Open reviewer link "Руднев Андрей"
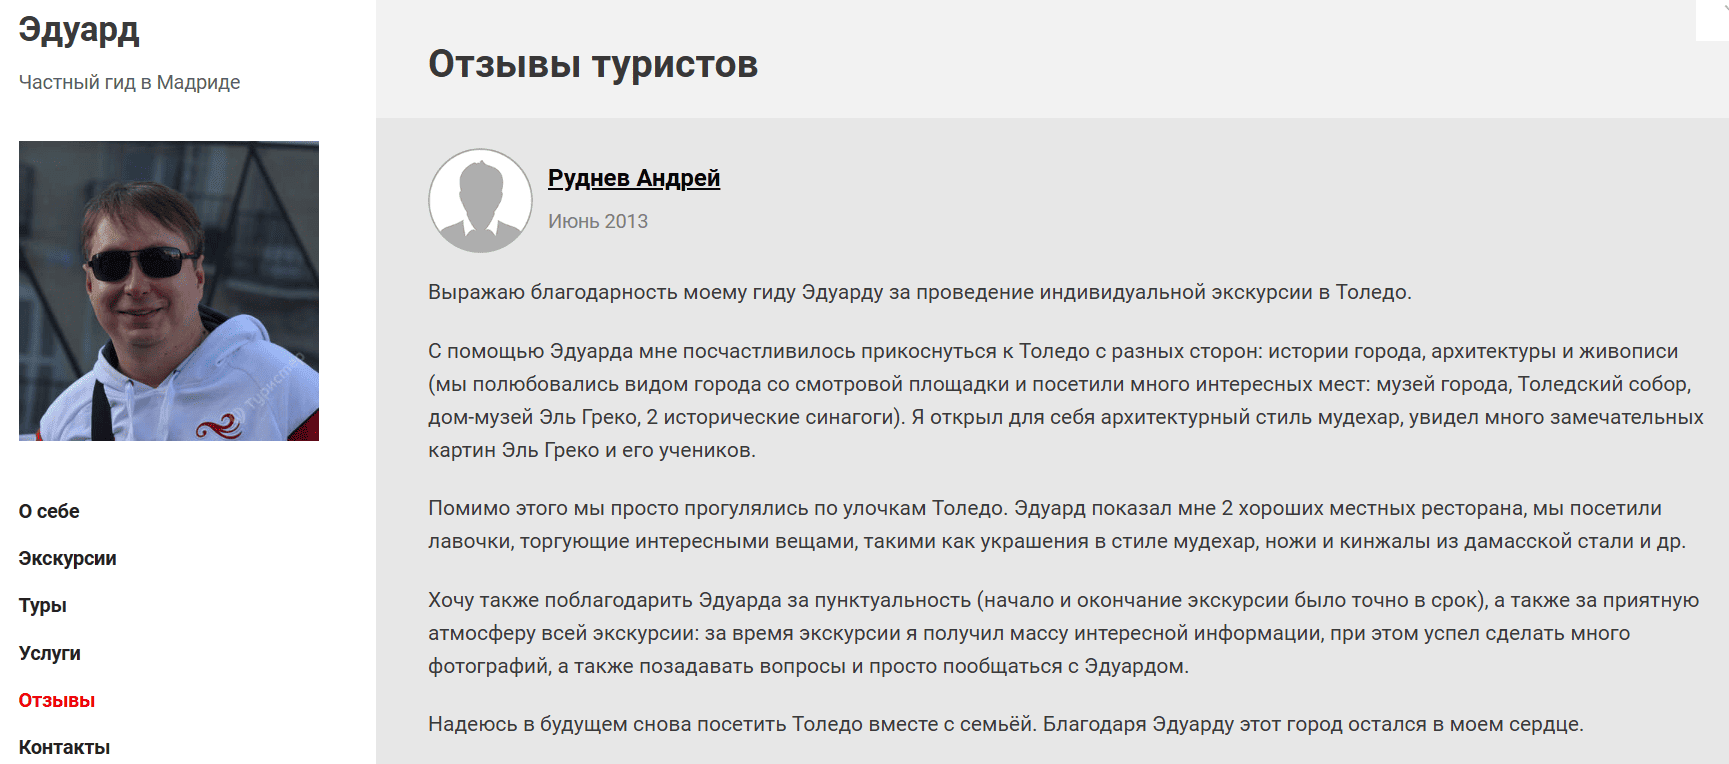The width and height of the screenshot is (1729, 764). point(633,178)
